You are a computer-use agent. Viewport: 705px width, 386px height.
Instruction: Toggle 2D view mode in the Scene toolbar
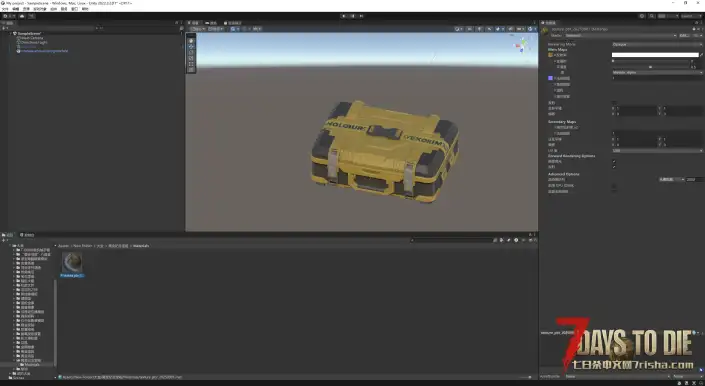point(470,29)
